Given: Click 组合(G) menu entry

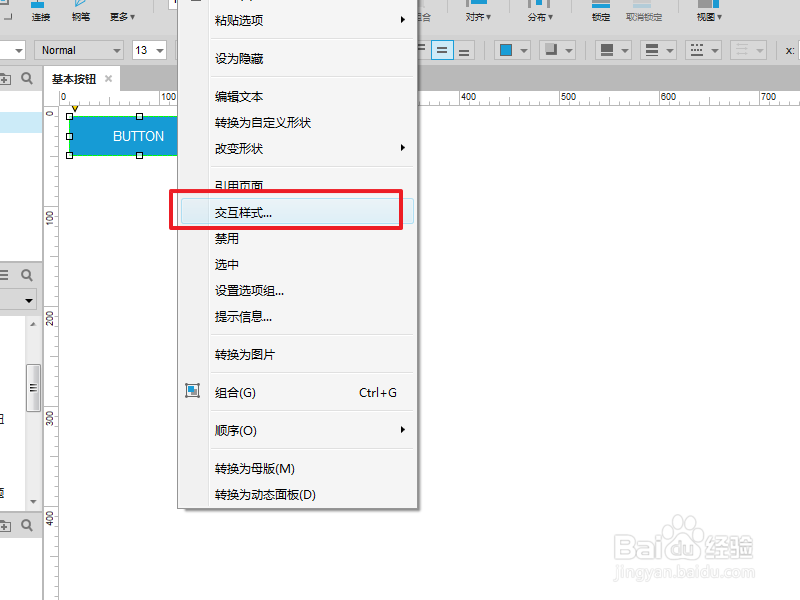Looking at the screenshot, I should pos(297,392).
